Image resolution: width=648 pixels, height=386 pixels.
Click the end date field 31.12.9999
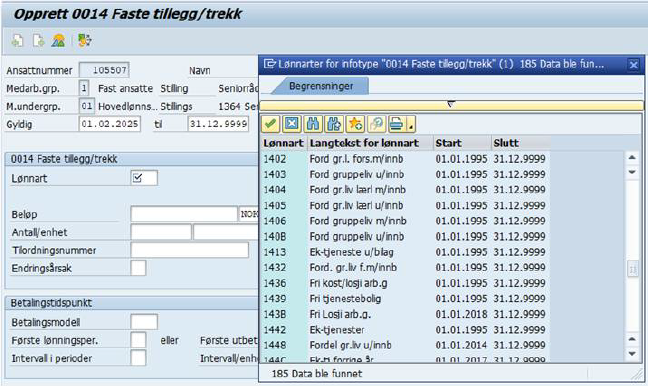218,124
